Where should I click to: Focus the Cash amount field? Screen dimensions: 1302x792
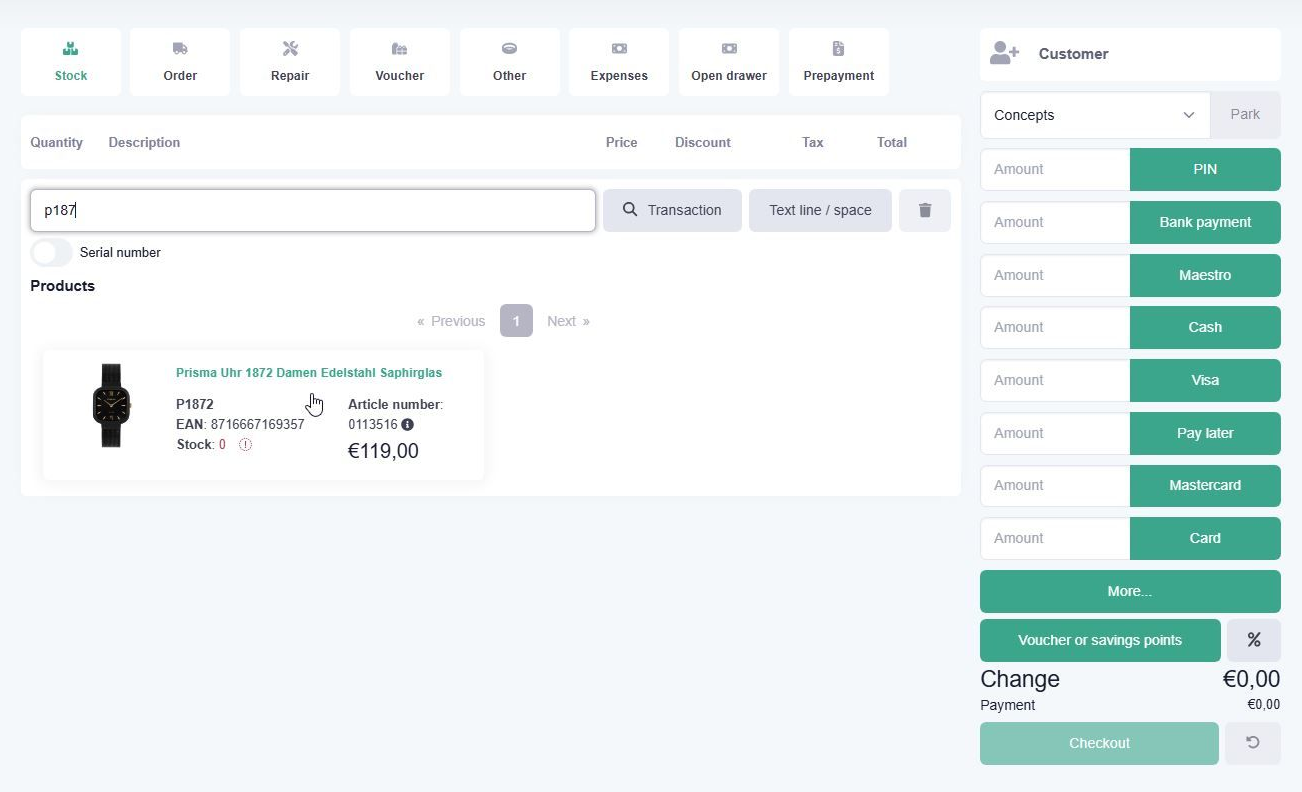coord(1055,327)
